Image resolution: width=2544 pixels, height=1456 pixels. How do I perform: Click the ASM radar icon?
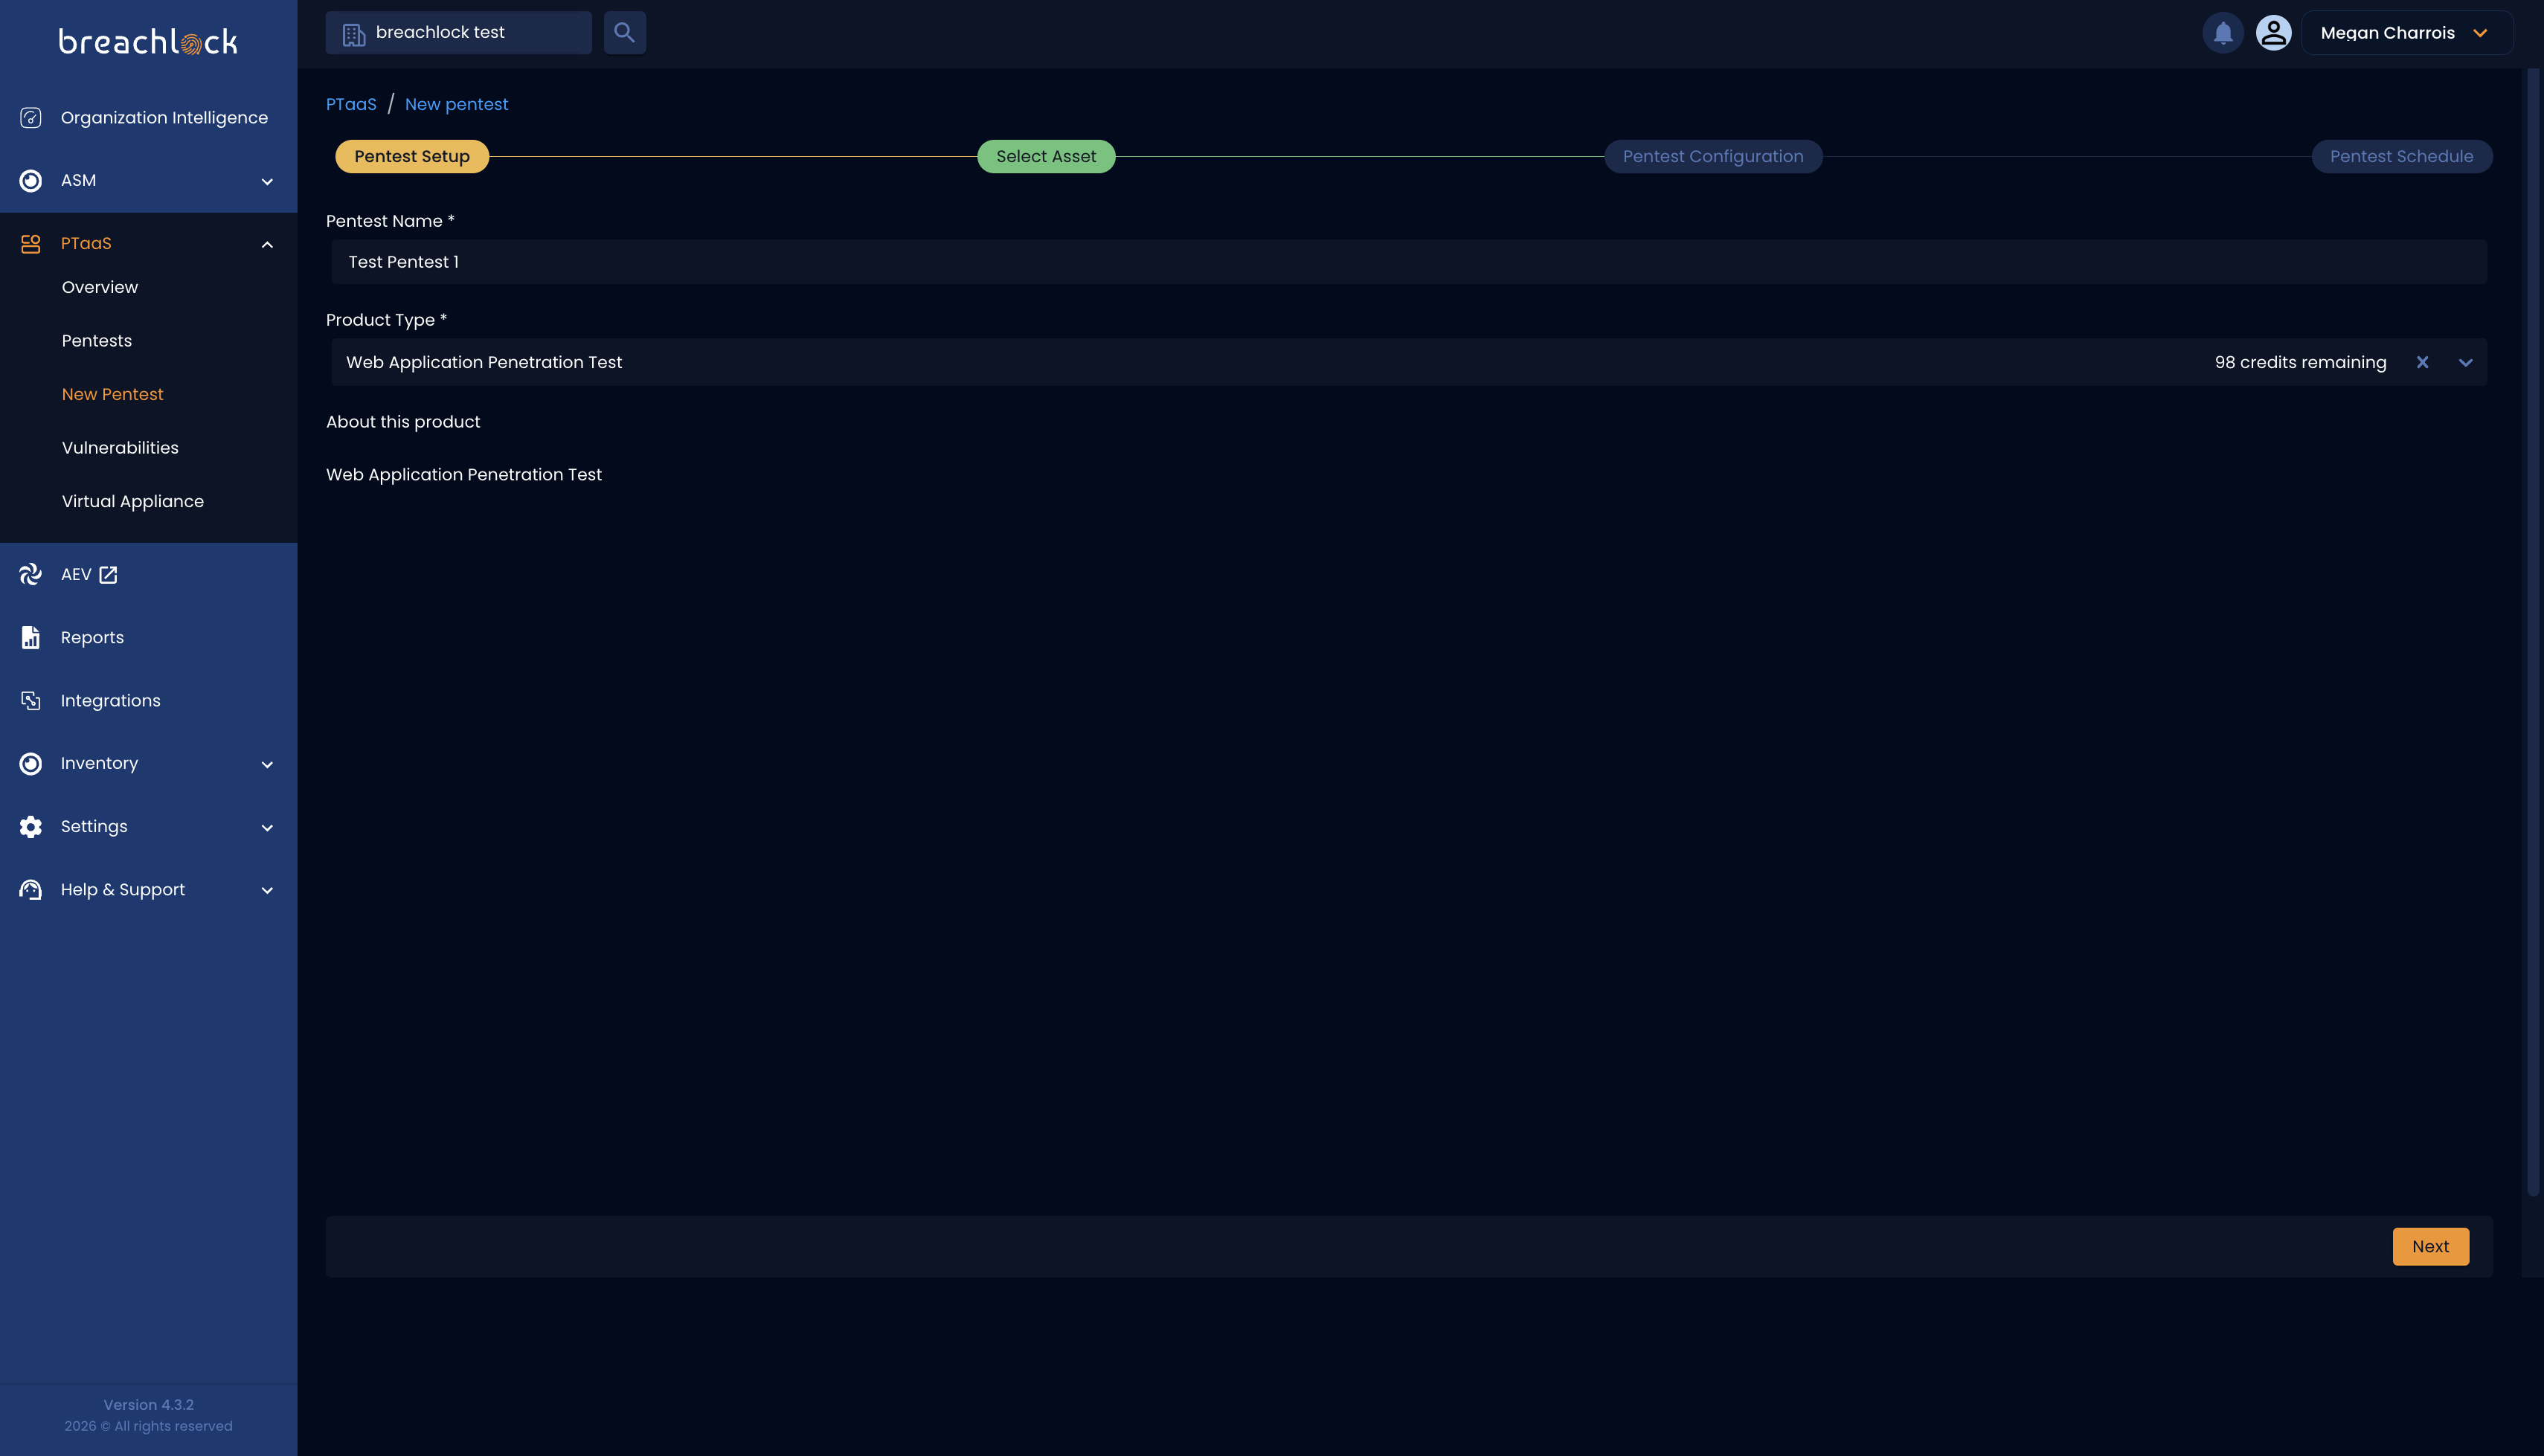31,181
